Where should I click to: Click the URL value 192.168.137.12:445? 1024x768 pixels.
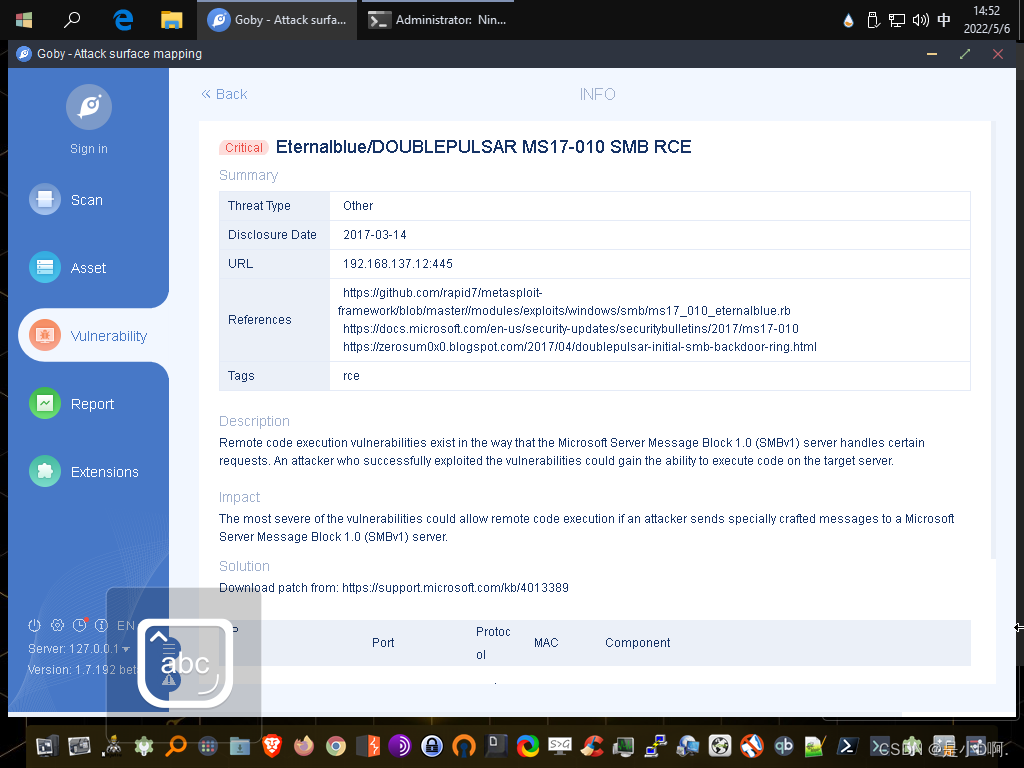(x=398, y=264)
